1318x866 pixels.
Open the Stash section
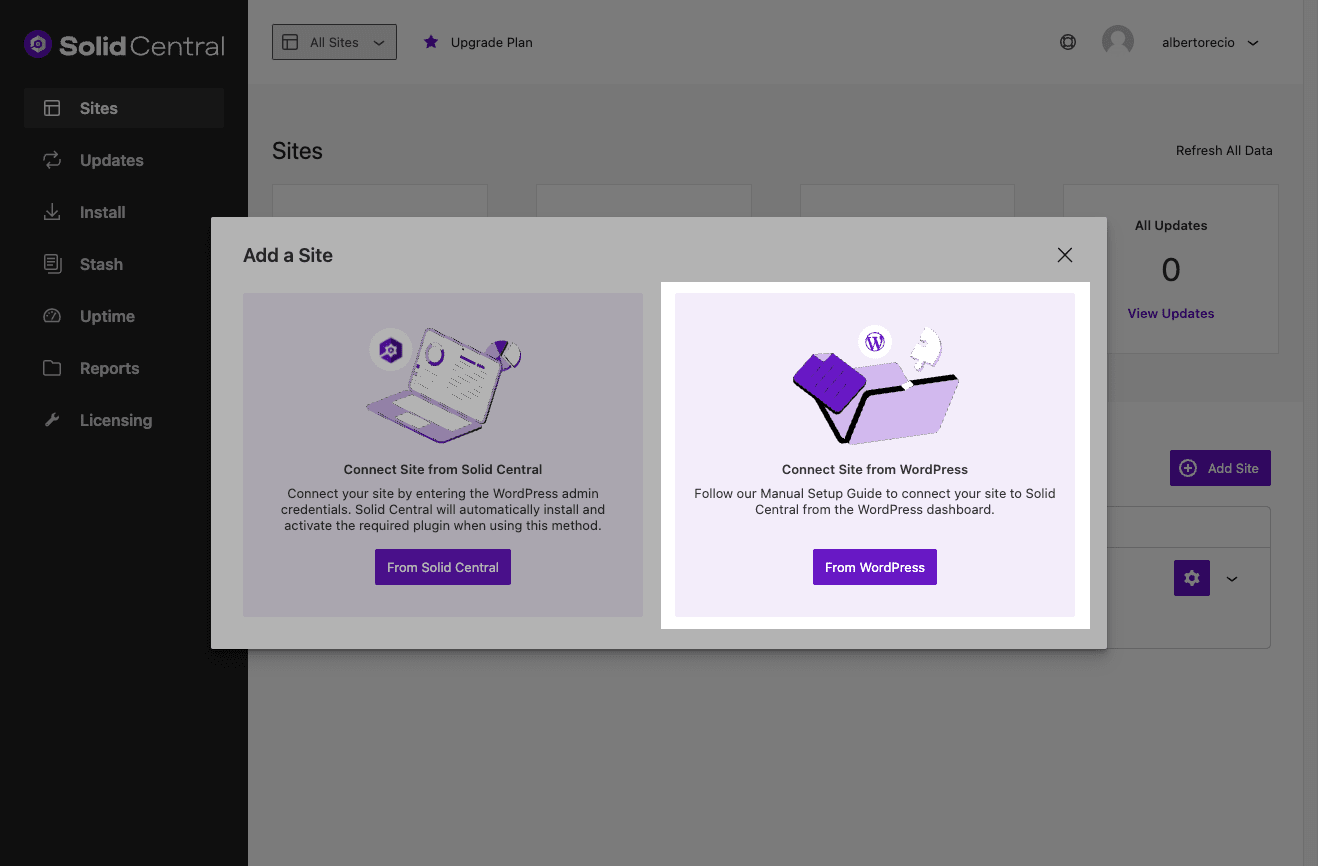(124, 264)
